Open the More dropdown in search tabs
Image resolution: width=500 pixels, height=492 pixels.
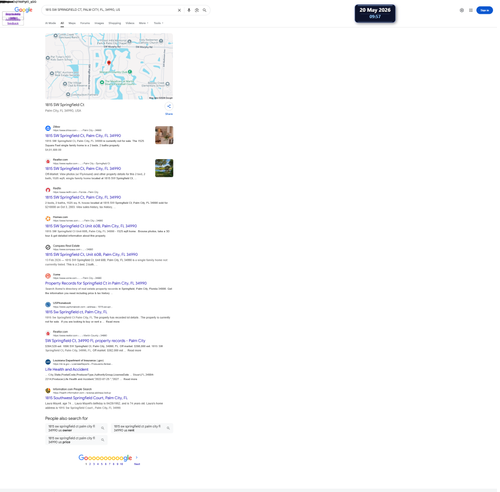[x=143, y=23]
